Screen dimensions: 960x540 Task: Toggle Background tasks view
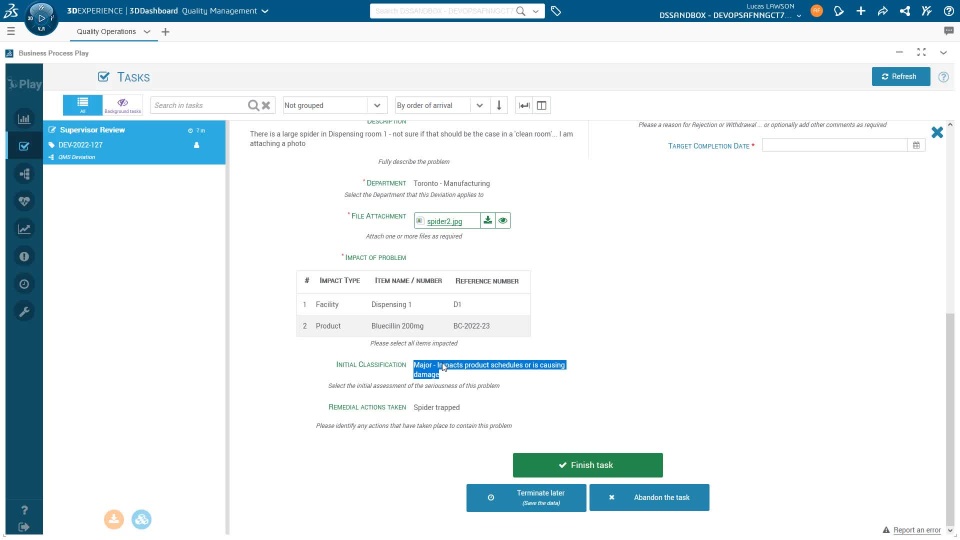coord(122,105)
